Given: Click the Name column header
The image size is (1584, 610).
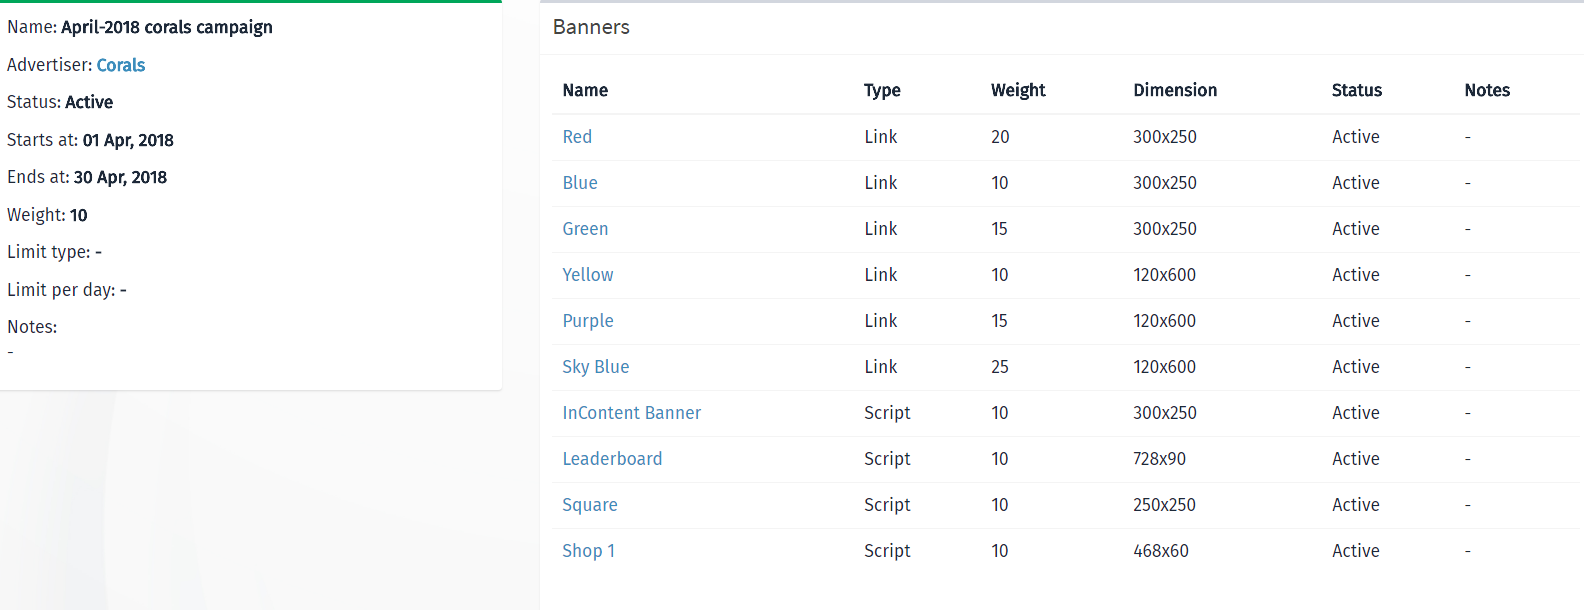Looking at the screenshot, I should pos(585,90).
